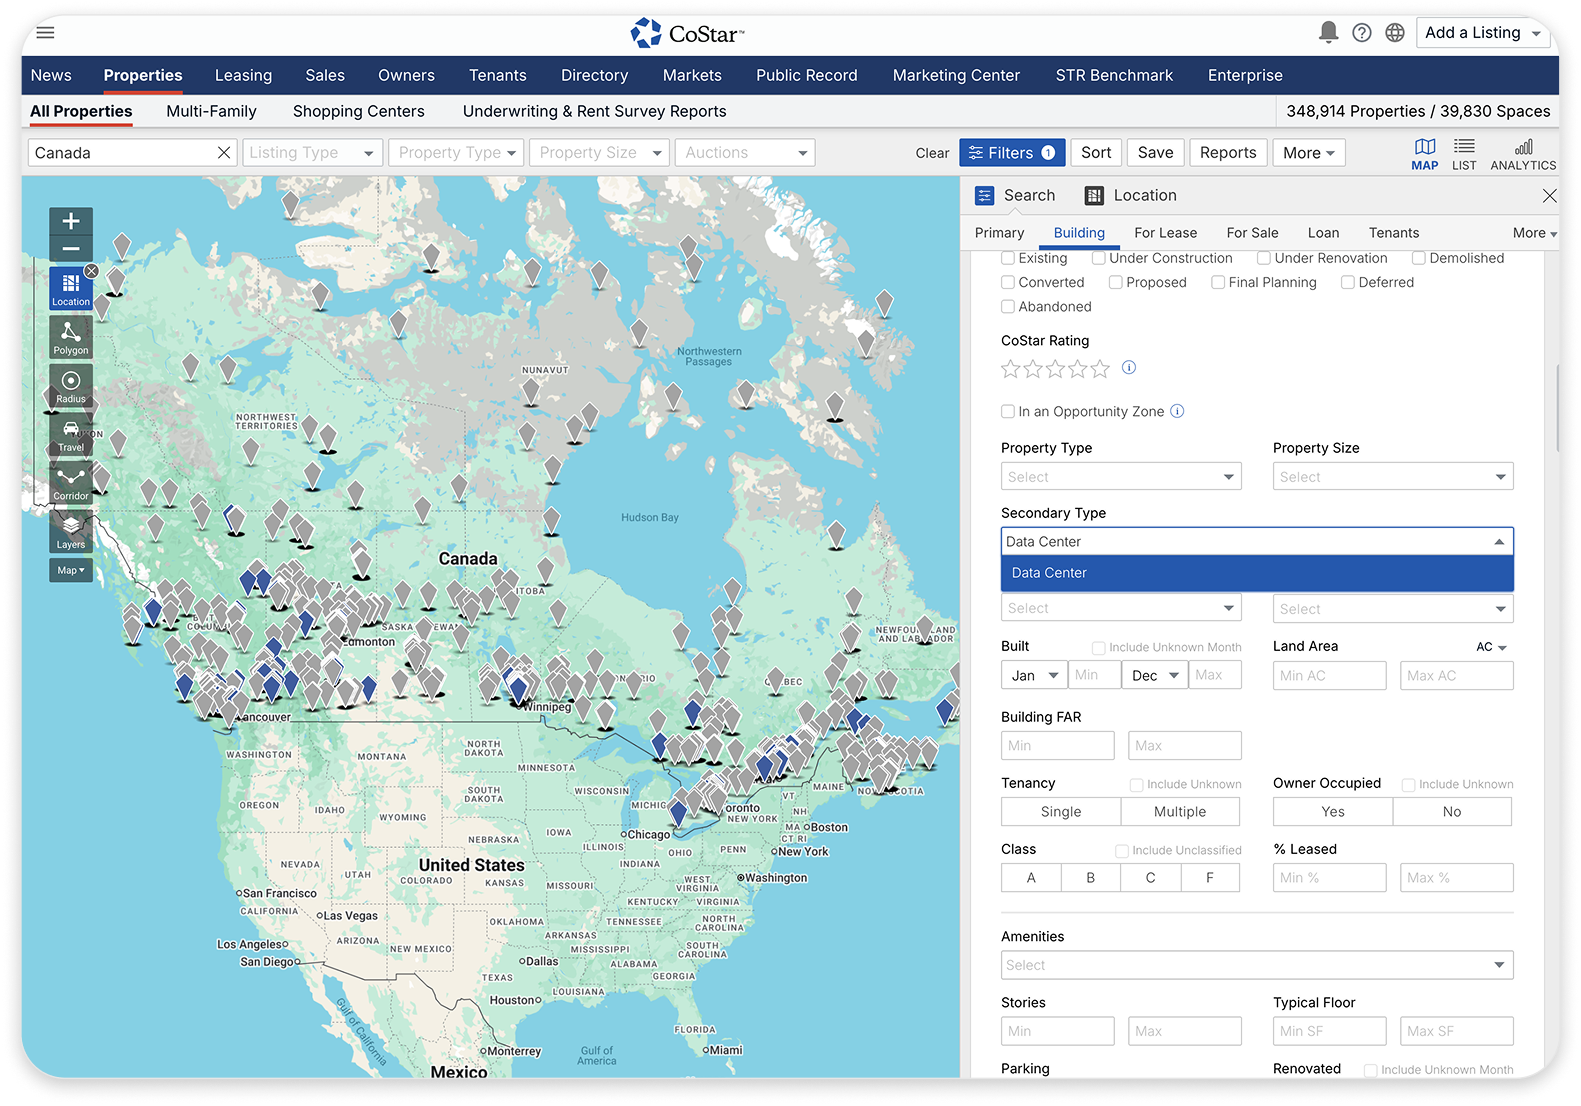Open the Auctions dropdown

(x=745, y=152)
